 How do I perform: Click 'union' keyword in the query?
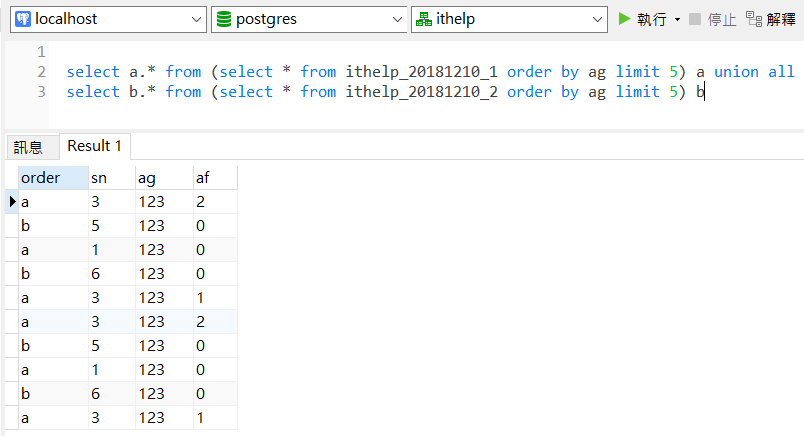(x=736, y=72)
